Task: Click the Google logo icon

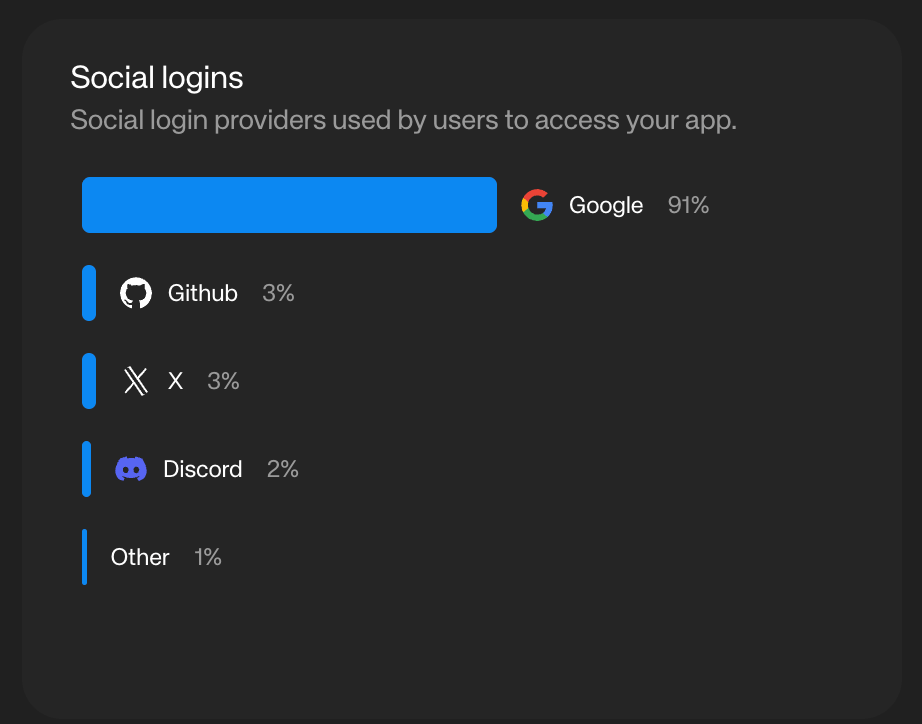Action: pos(537,205)
